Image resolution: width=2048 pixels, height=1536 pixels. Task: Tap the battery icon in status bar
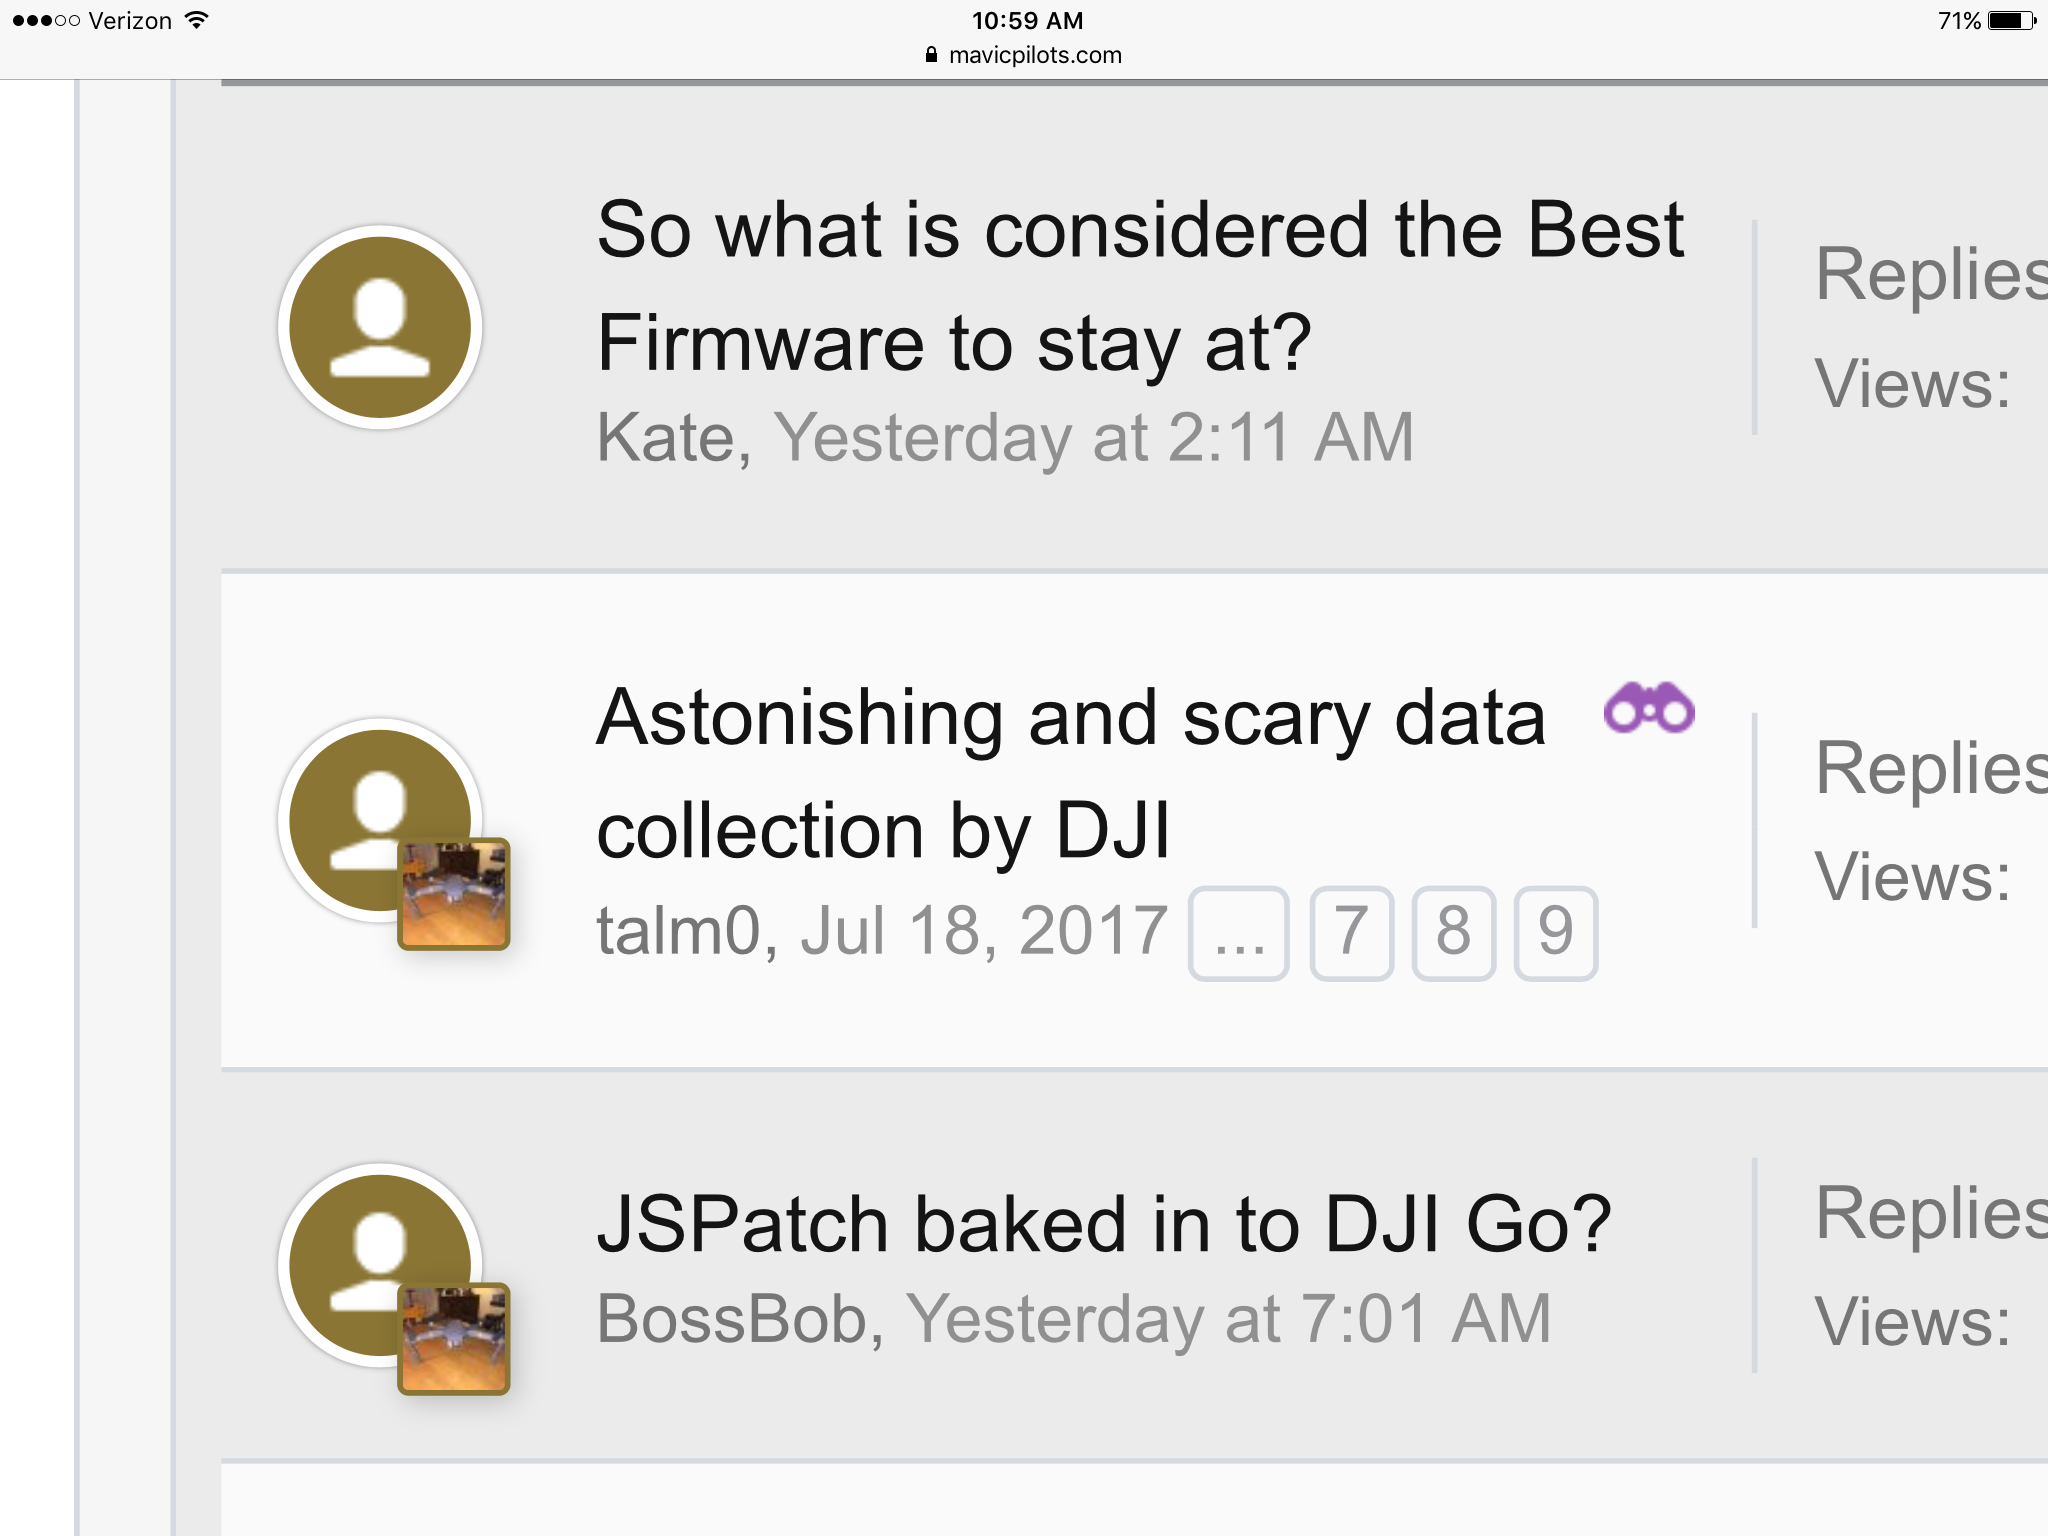[2011, 21]
